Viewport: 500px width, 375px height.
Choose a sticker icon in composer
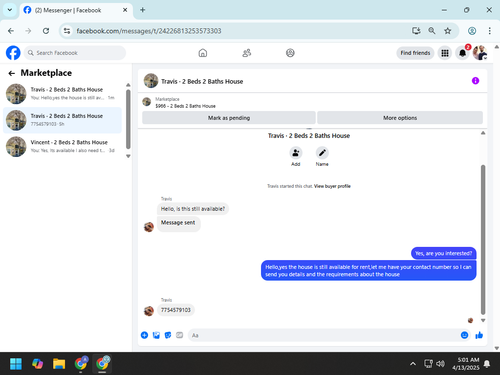pos(168,335)
